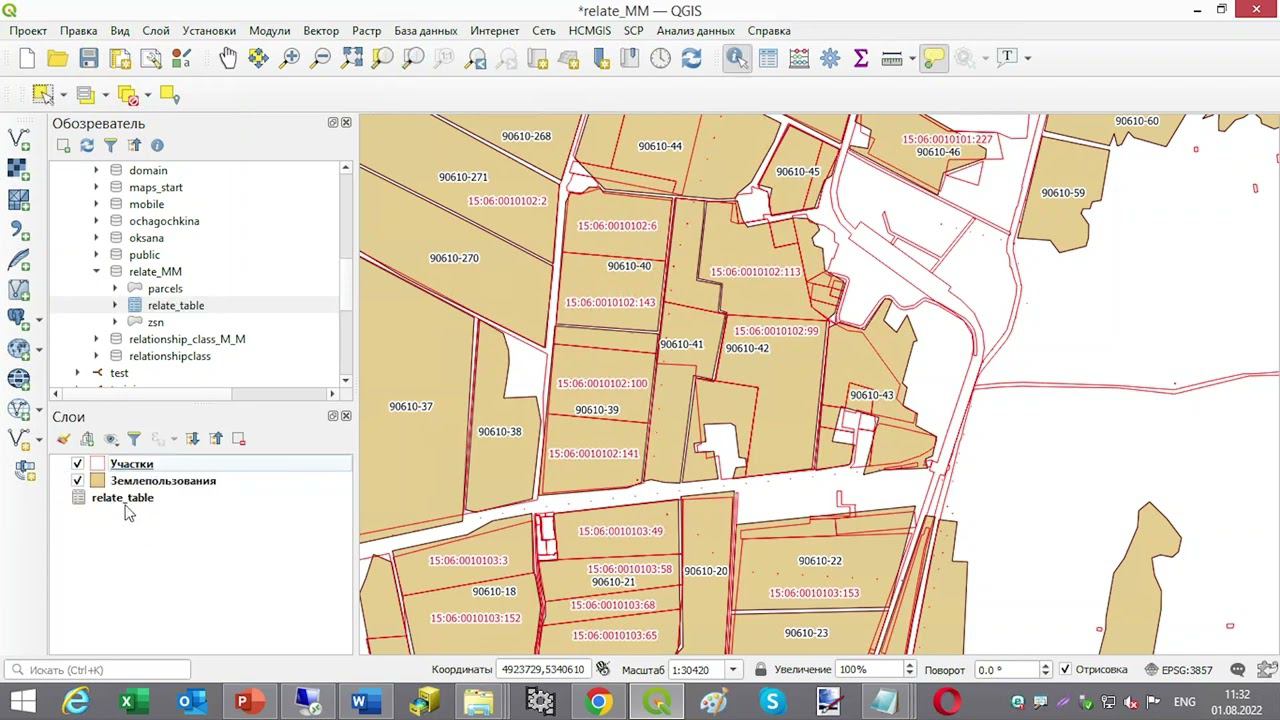
Task: Uncheck the Землепользования layer checkbox
Action: click(x=78, y=481)
